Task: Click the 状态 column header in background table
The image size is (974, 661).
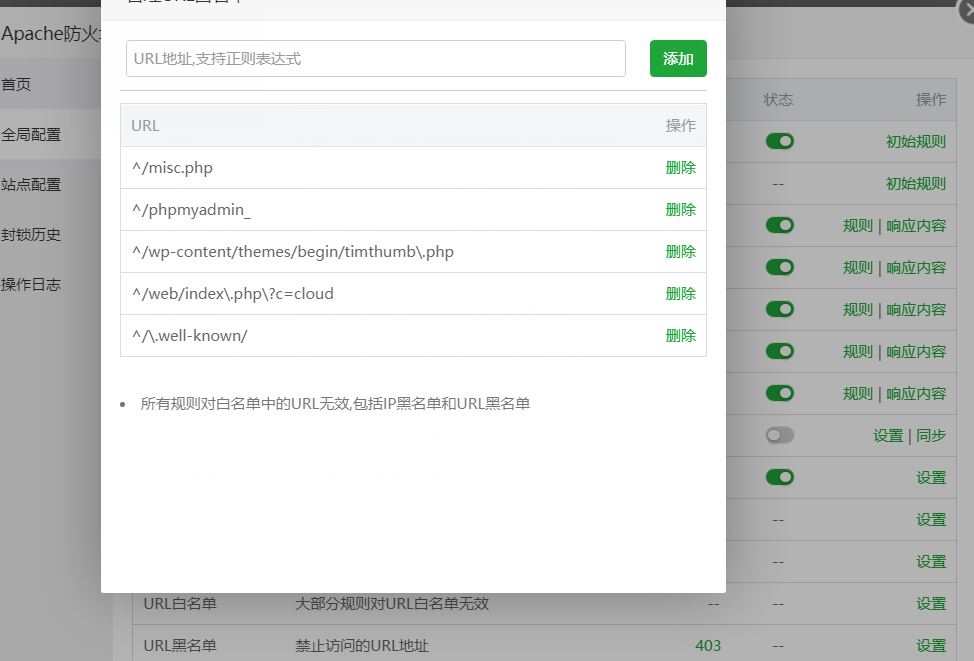Action: coord(778,99)
